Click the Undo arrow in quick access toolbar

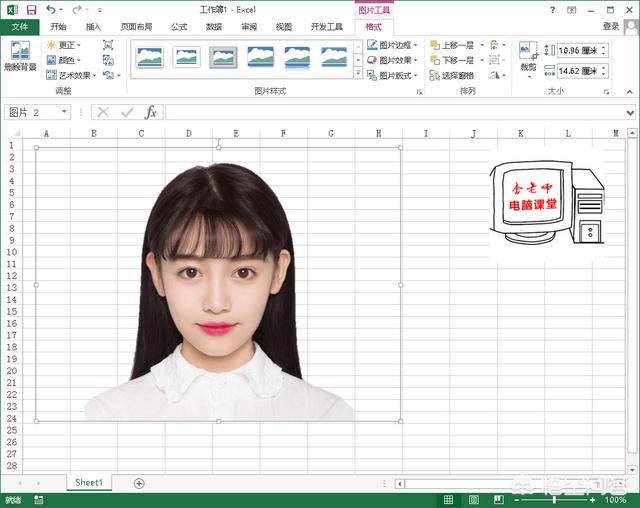point(50,9)
